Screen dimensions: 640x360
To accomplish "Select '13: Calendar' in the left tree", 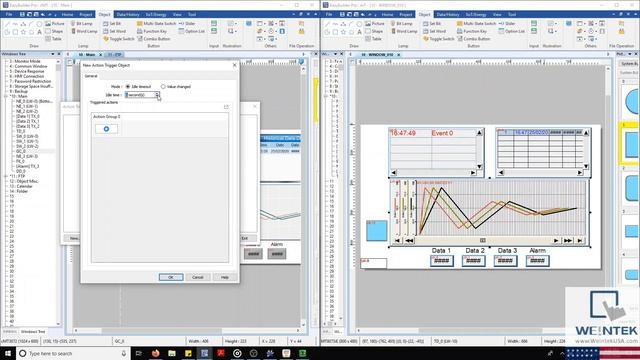I will pos(21,186).
